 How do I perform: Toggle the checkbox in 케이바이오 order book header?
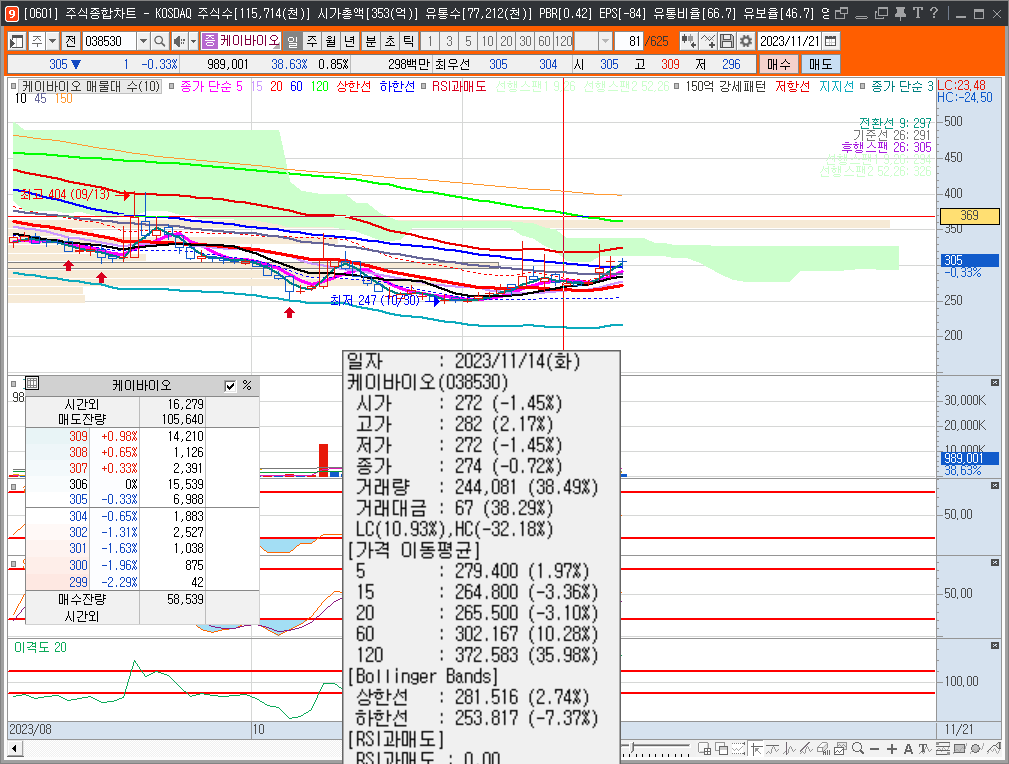point(230,386)
